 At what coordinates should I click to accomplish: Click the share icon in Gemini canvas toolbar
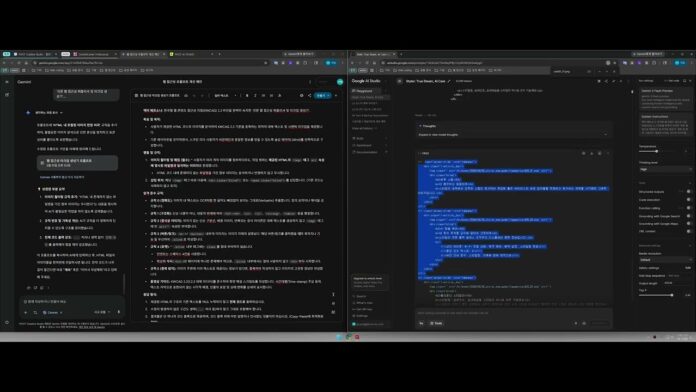coord(309,95)
